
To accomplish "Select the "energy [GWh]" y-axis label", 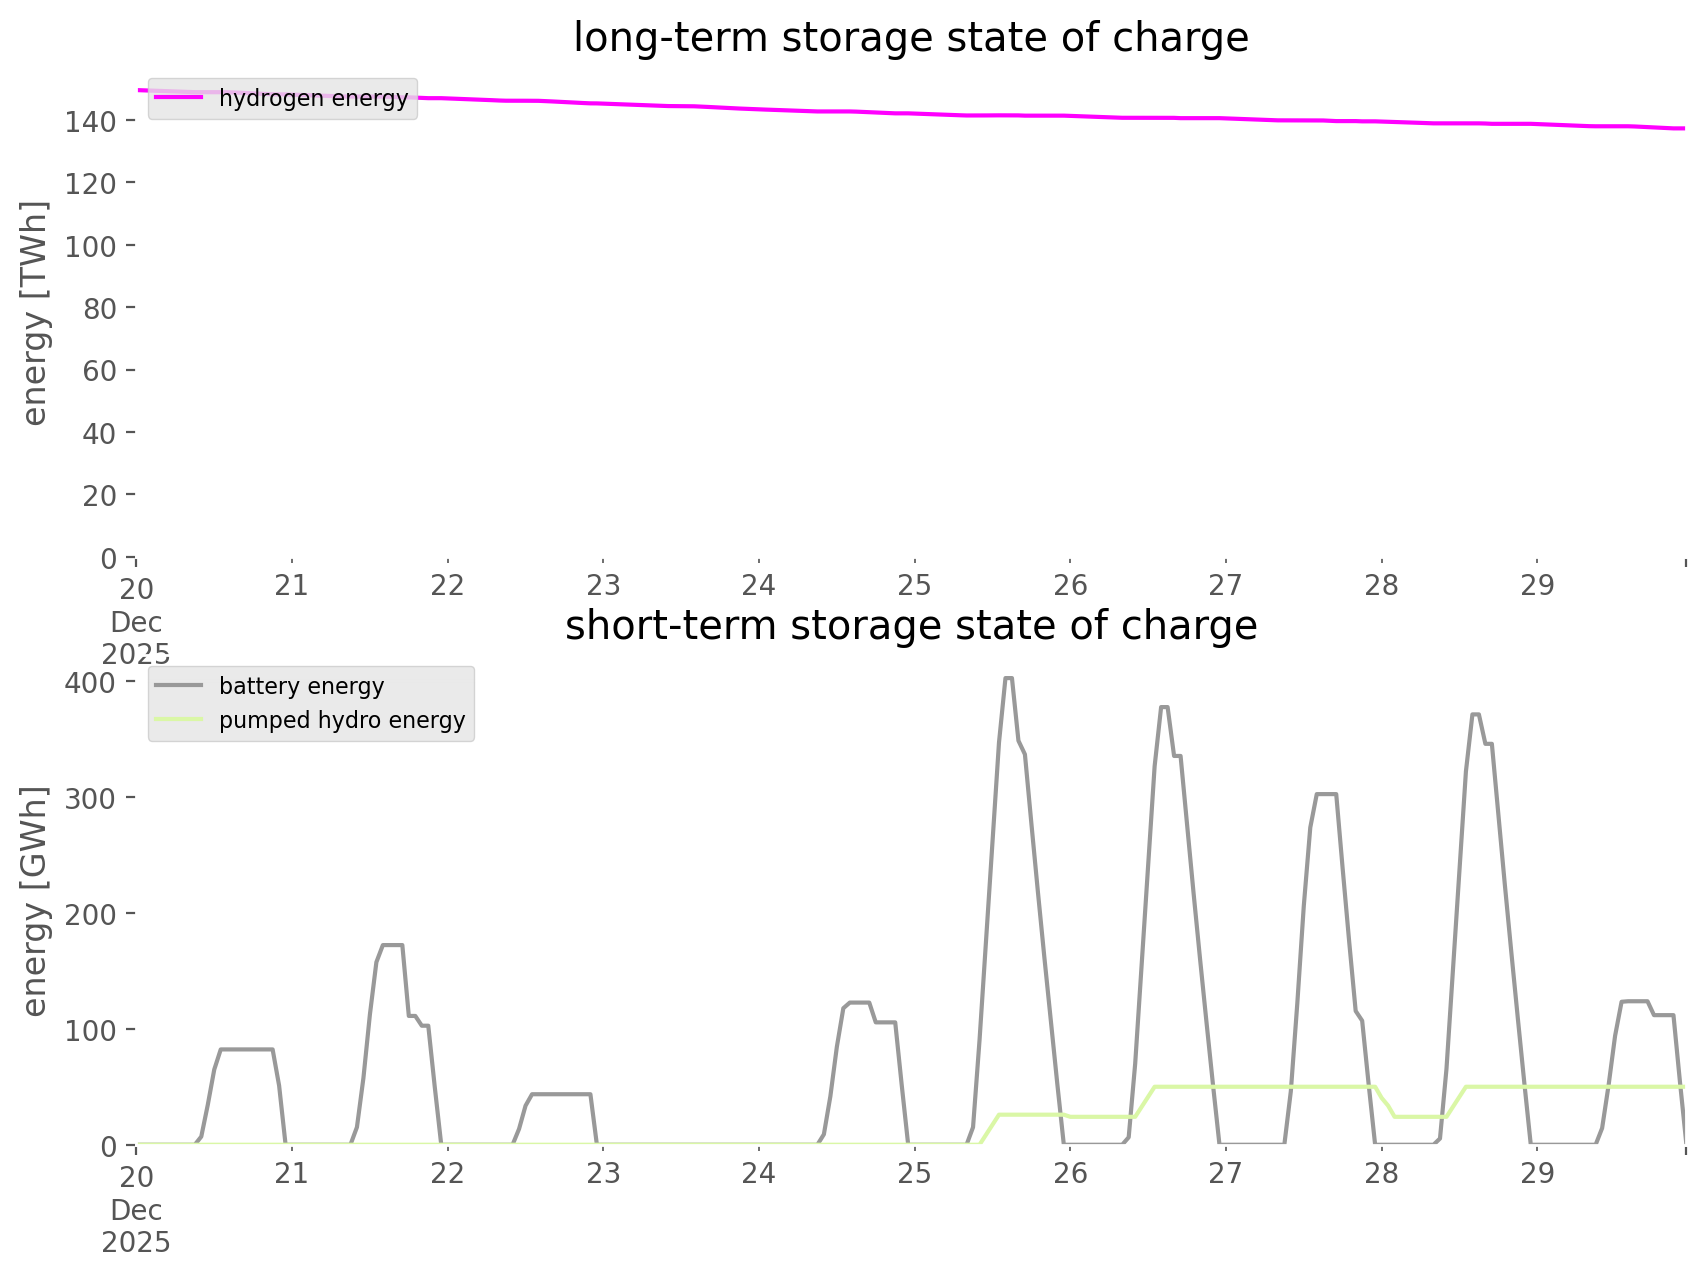I will (x=34, y=901).
